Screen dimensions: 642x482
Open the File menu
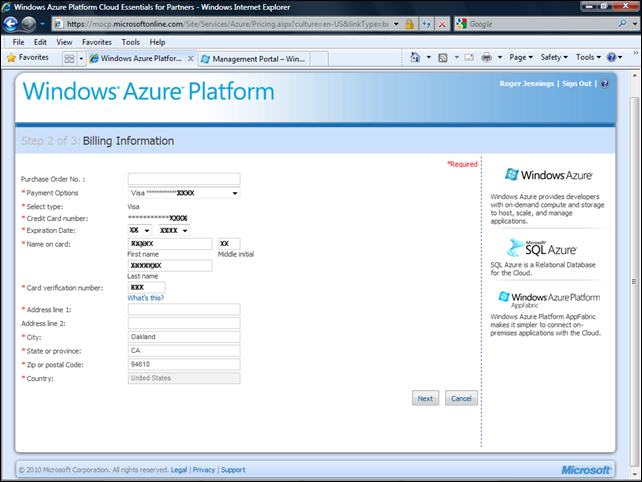click(18, 42)
